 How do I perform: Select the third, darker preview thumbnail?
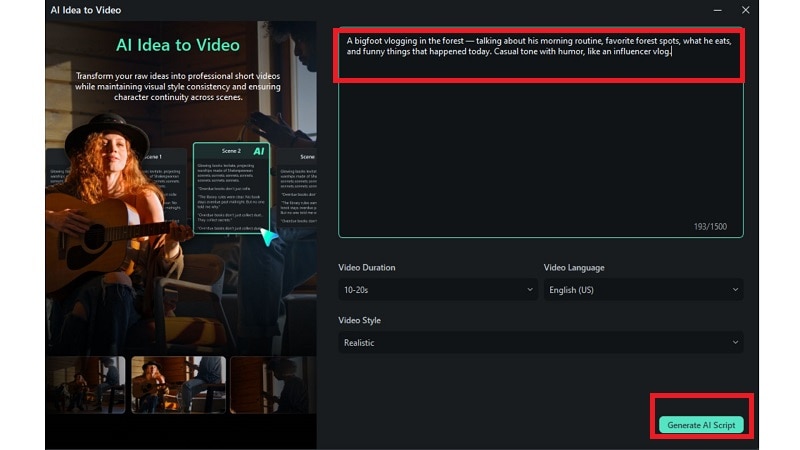pos(273,384)
